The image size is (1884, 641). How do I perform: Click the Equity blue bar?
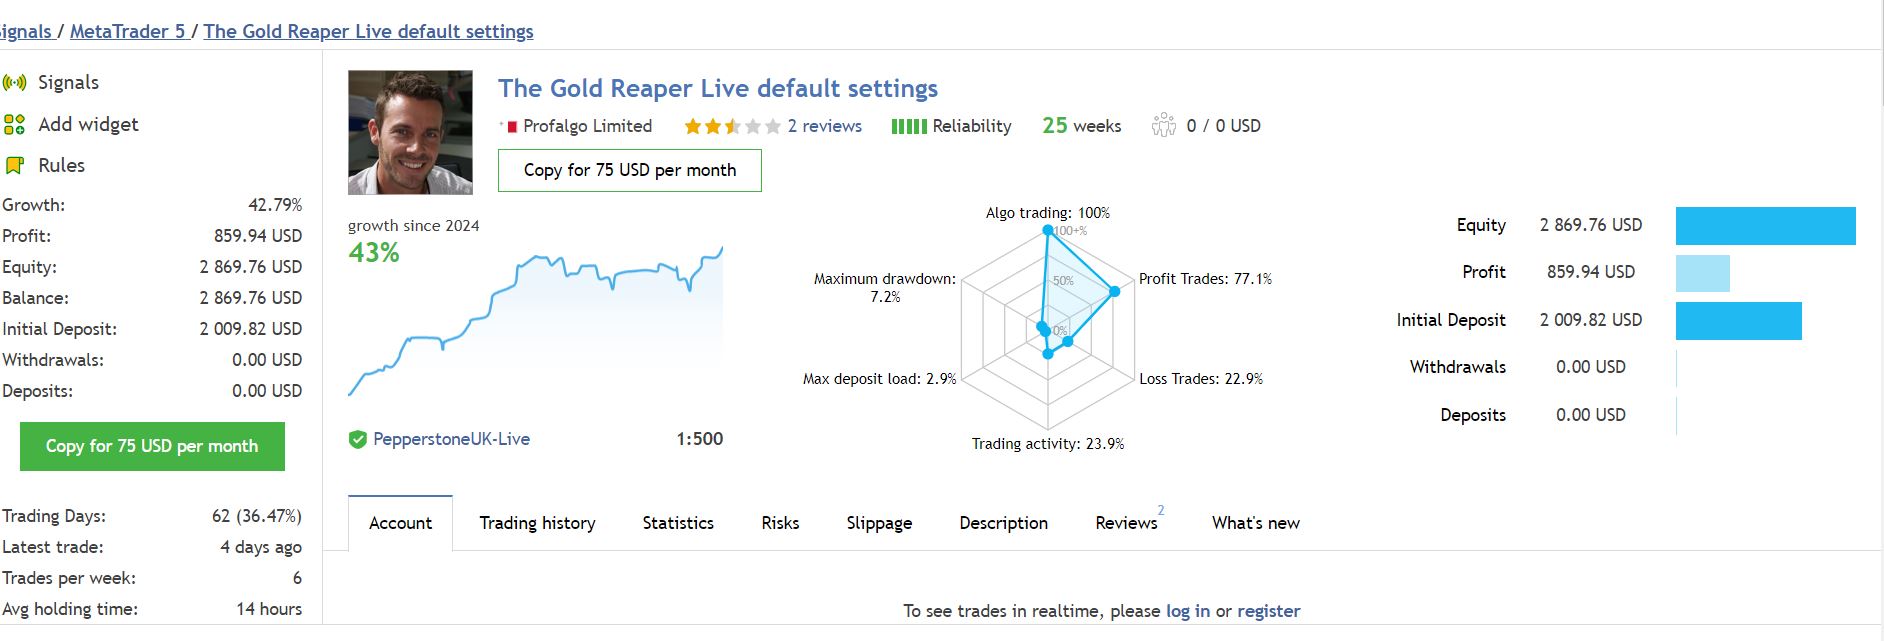point(1766,226)
